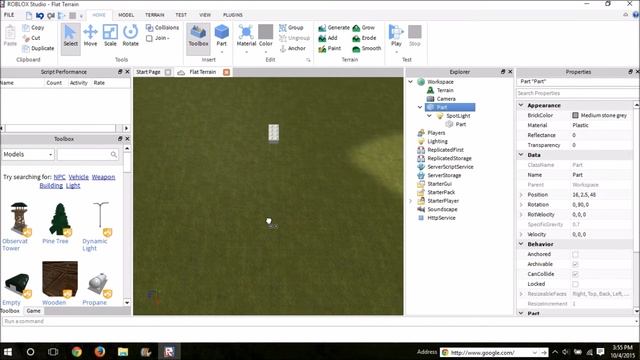This screenshot has height=360, width=640.
Task: Open Chrome from the taskbar
Action: click(x=77, y=351)
